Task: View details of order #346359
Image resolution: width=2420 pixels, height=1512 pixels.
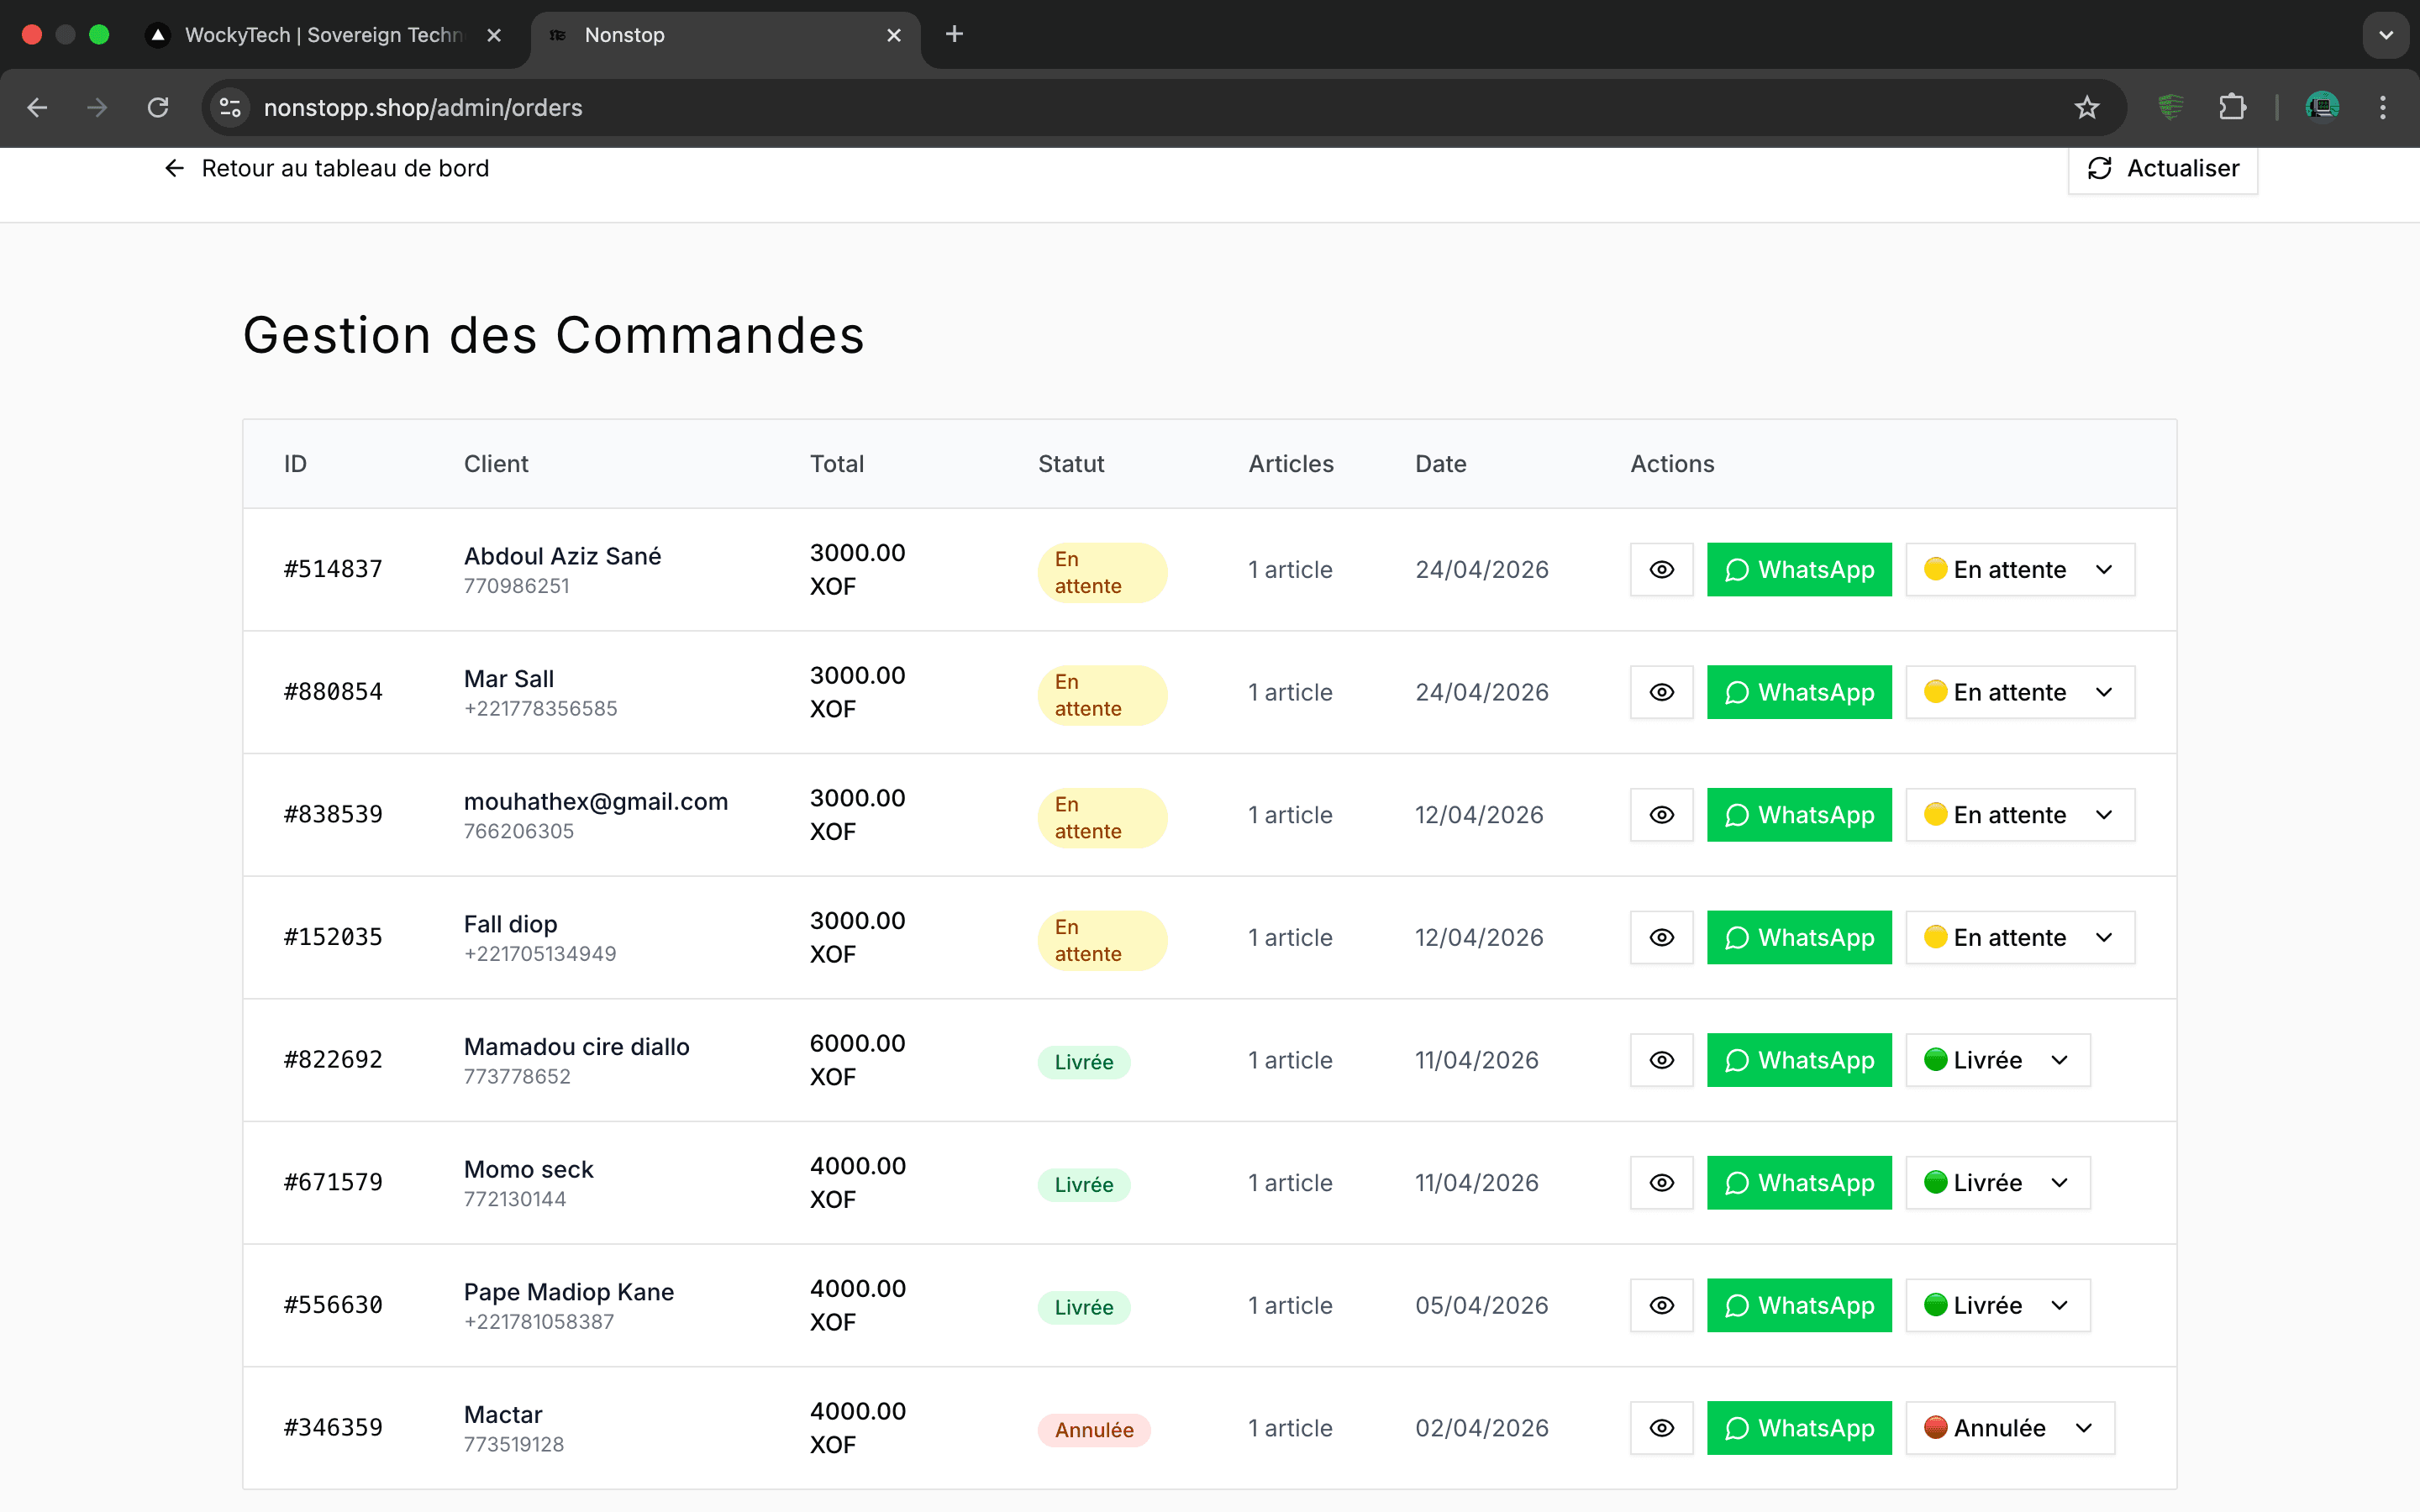Action: [x=1661, y=1428]
